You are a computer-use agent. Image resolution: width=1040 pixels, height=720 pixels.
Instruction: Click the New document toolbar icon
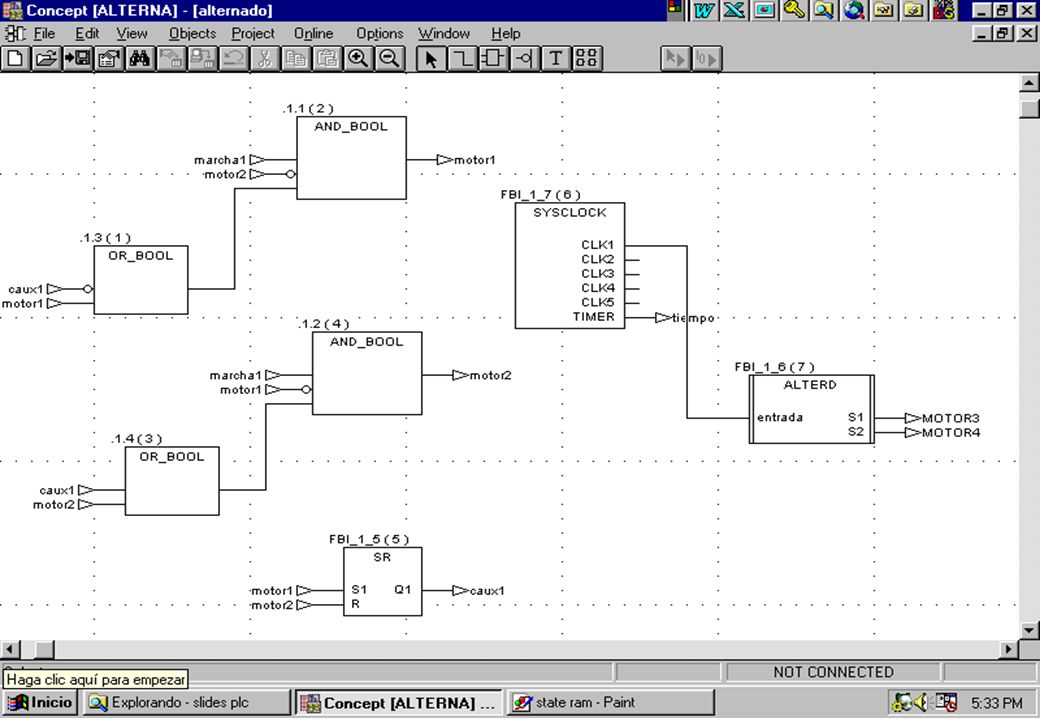point(16,58)
